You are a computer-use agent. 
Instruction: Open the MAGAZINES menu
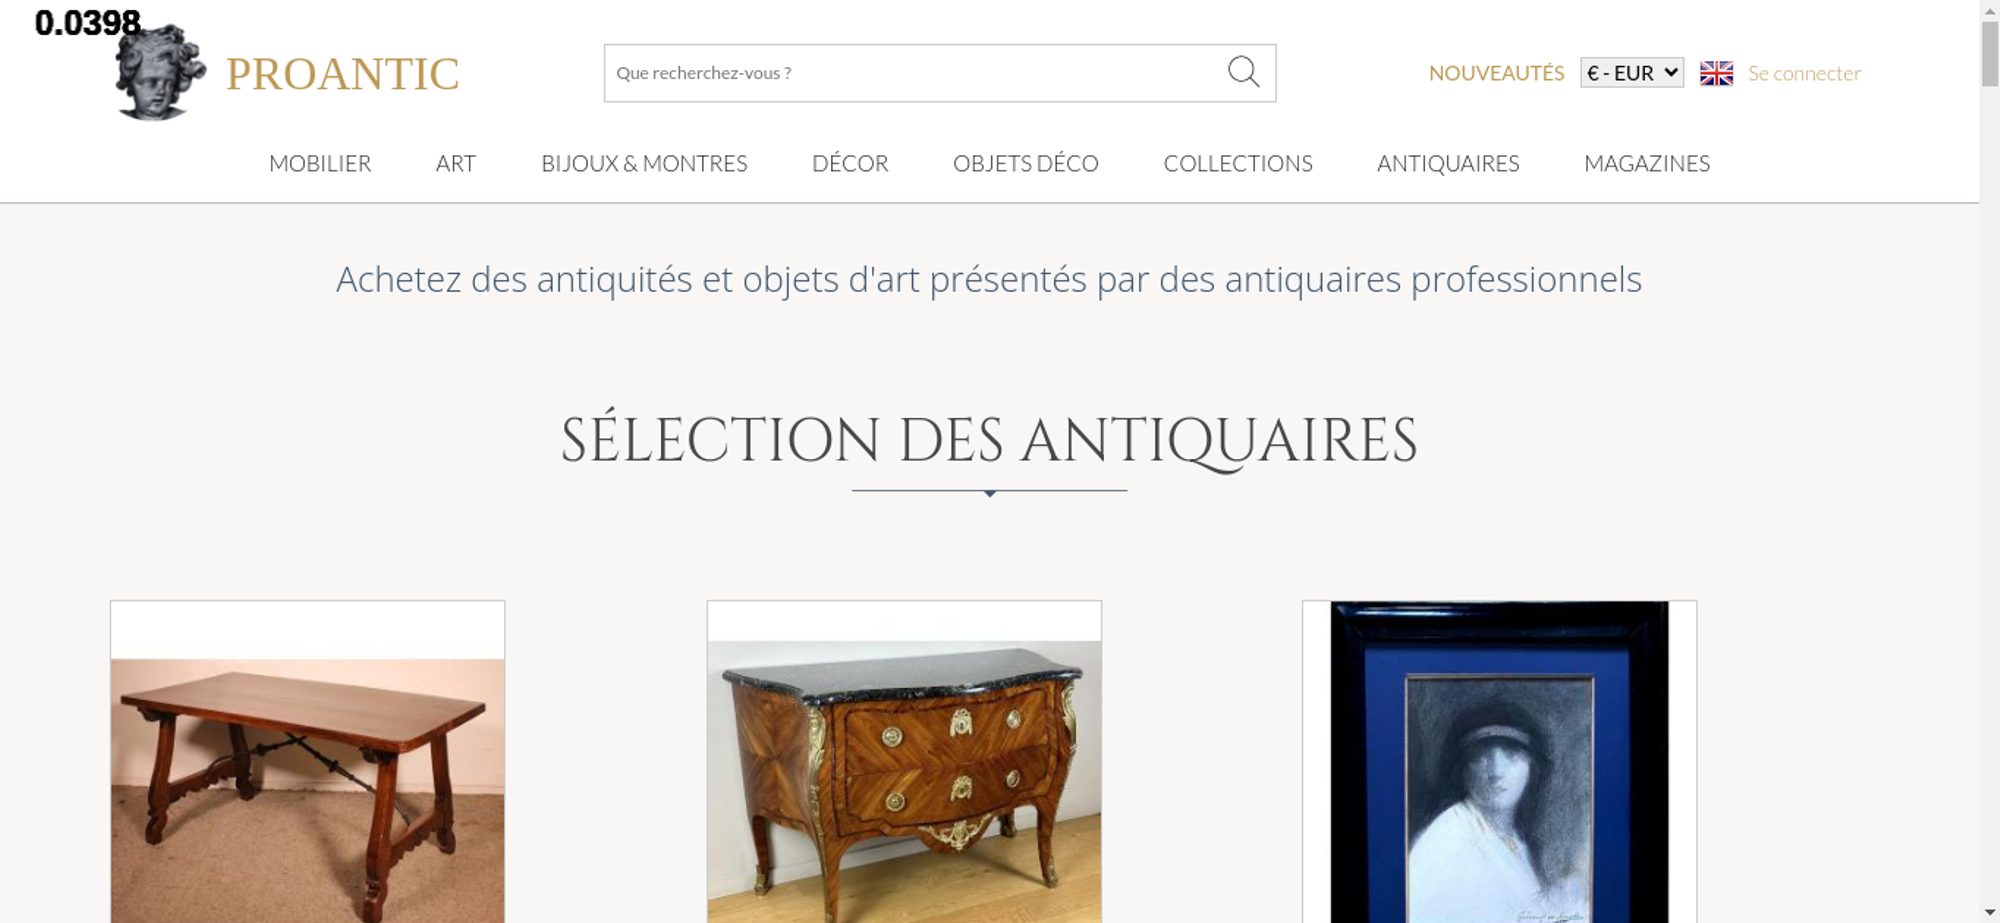coord(1647,163)
